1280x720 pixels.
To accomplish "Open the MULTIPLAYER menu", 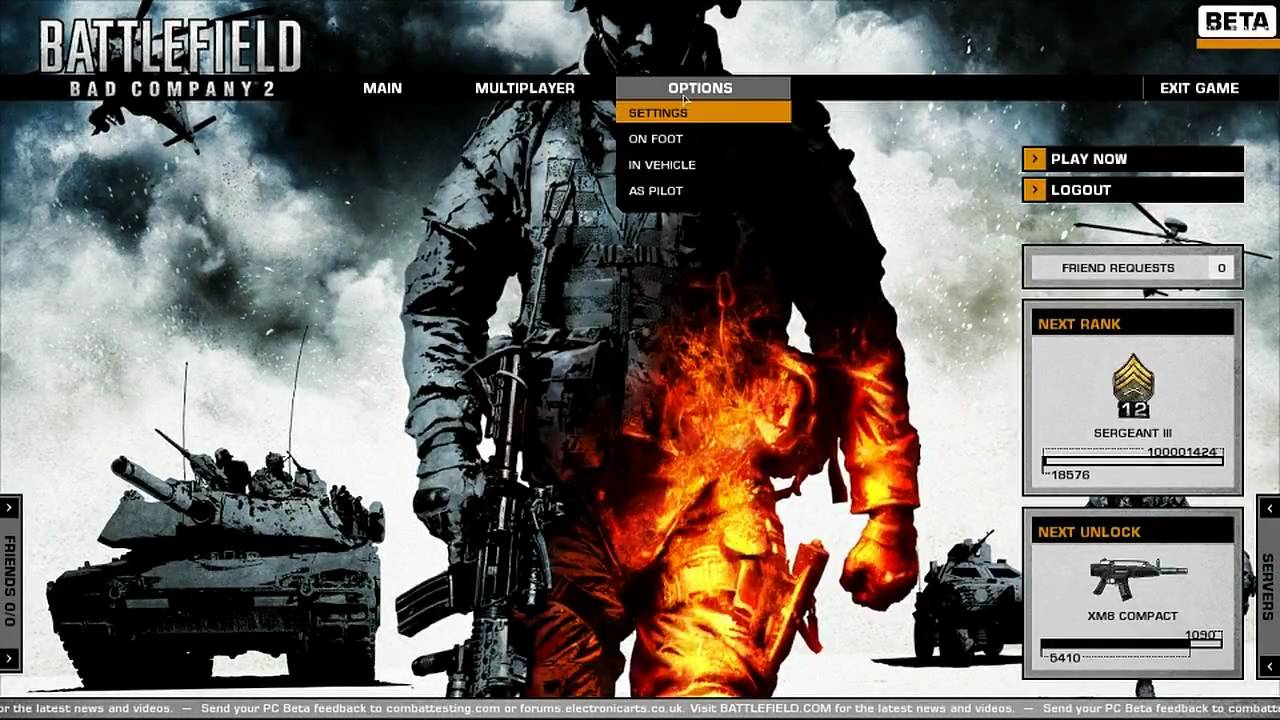I will click(525, 88).
